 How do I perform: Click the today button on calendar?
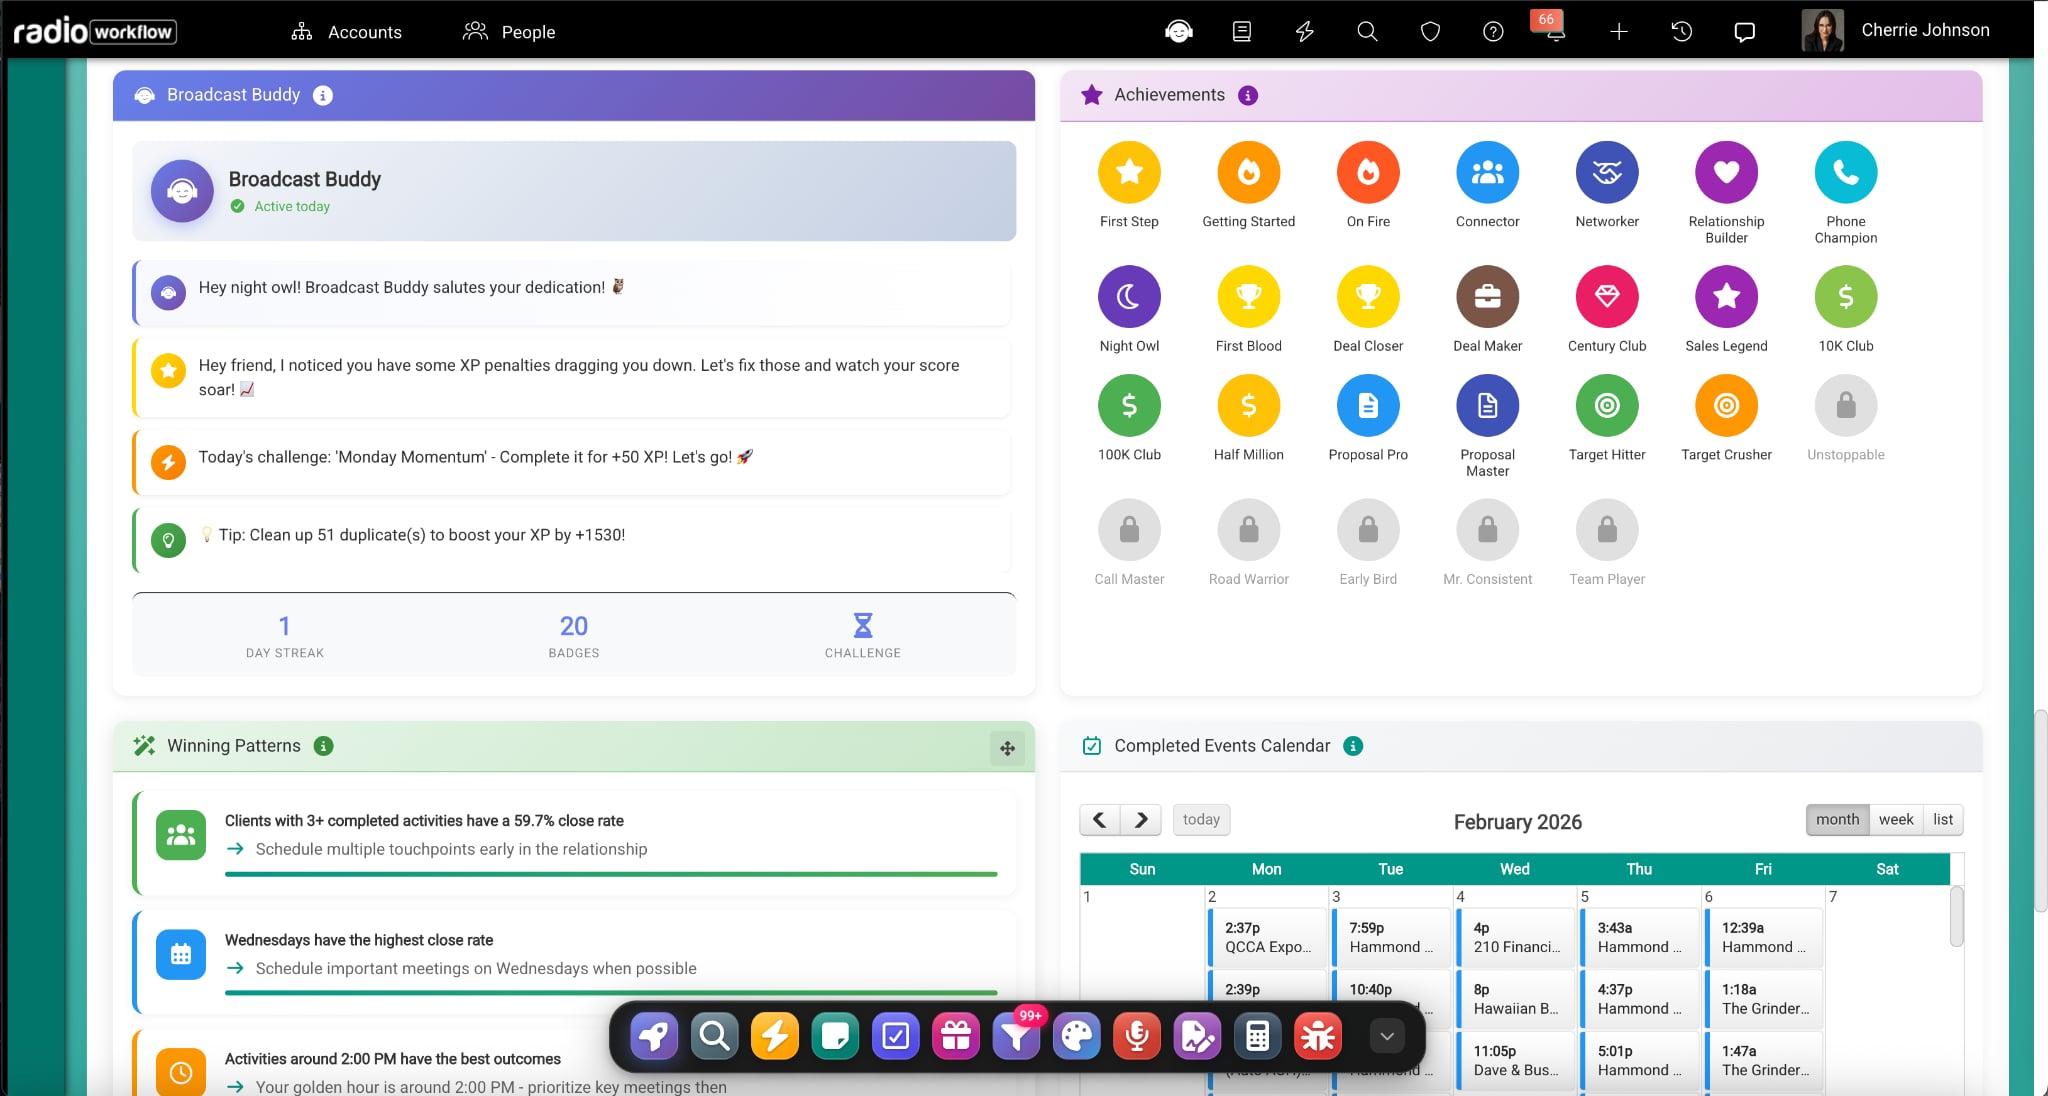point(1201,820)
